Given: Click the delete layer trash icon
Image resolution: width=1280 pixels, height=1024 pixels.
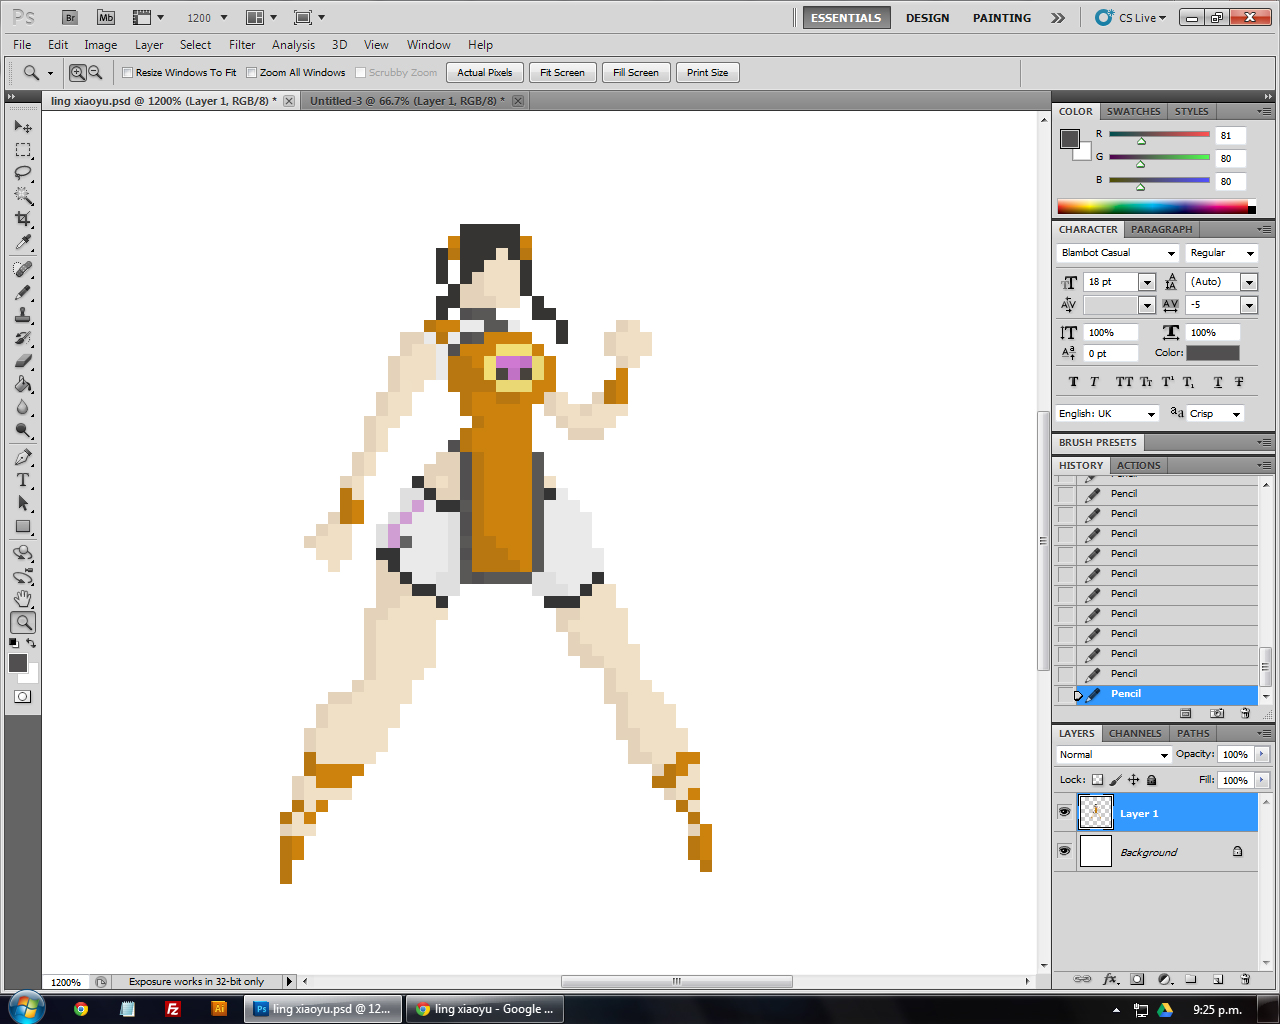Looking at the screenshot, I should click(x=1245, y=979).
